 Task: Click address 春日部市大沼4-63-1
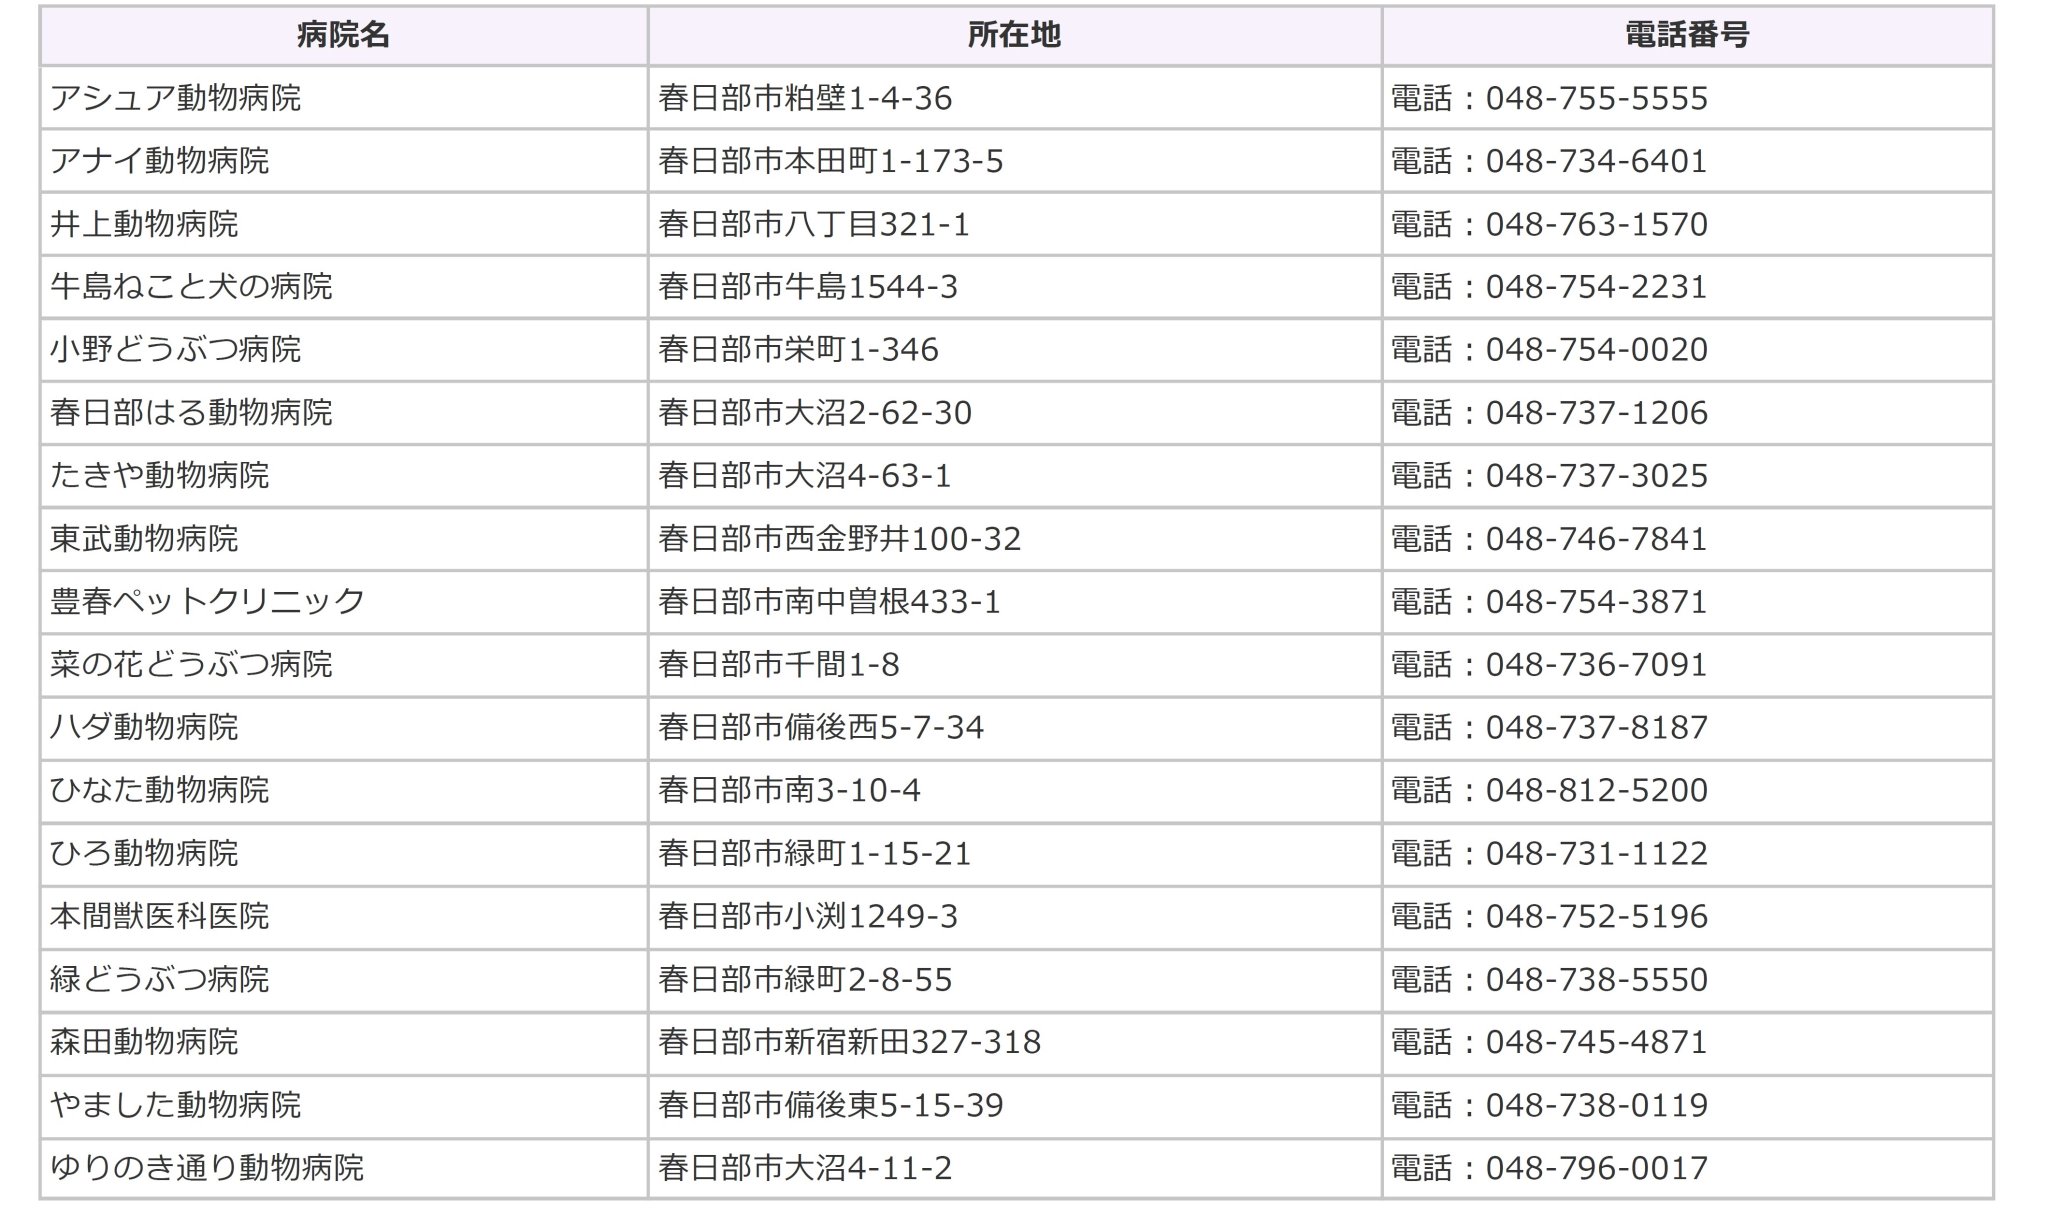click(x=804, y=476)
